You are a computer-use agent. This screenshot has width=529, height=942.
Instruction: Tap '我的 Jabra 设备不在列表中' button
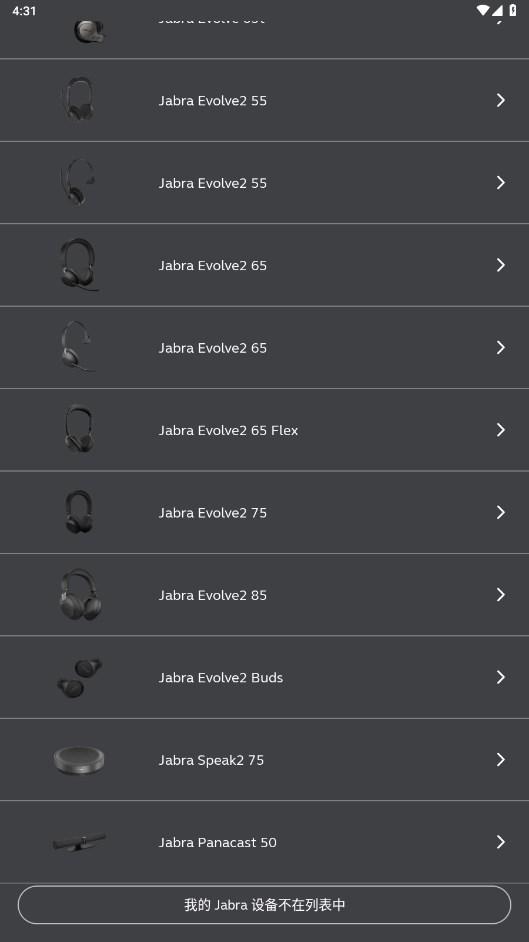click(x=264, y=905)
